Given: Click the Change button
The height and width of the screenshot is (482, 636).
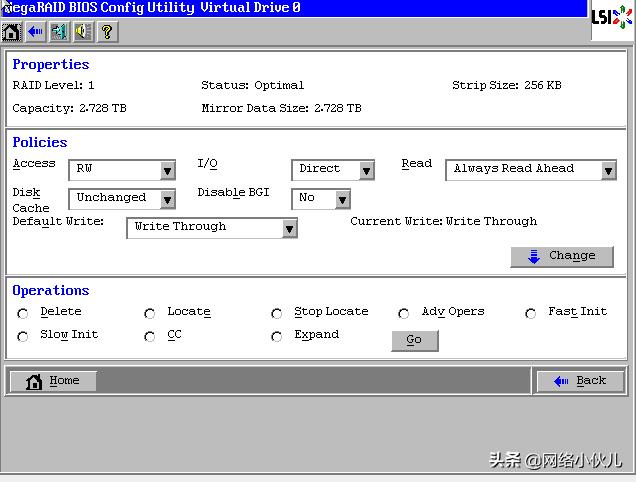Looking at the screenshot, I should point(562,256).
